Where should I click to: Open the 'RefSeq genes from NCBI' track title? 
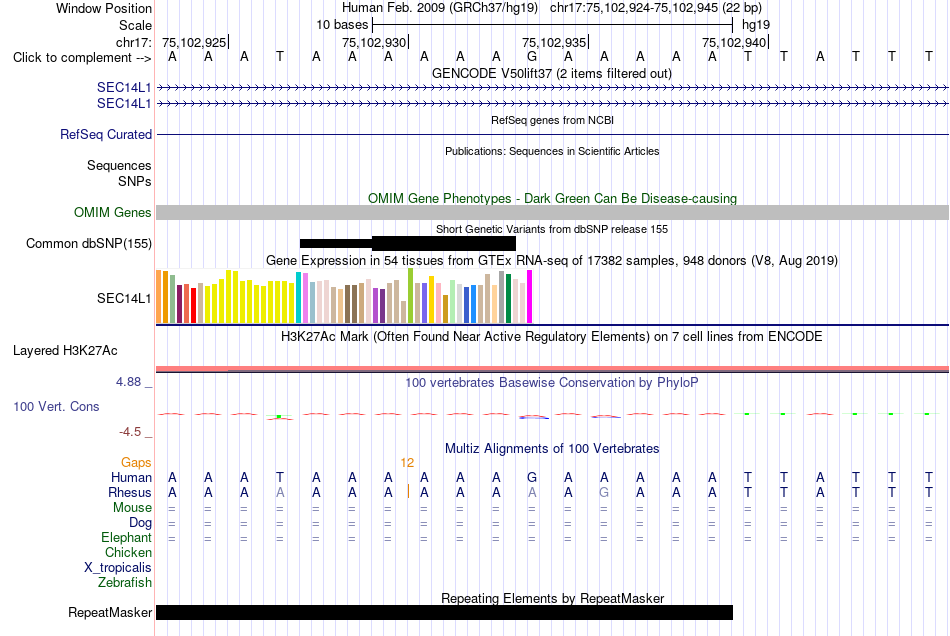[x=552, y=120]
